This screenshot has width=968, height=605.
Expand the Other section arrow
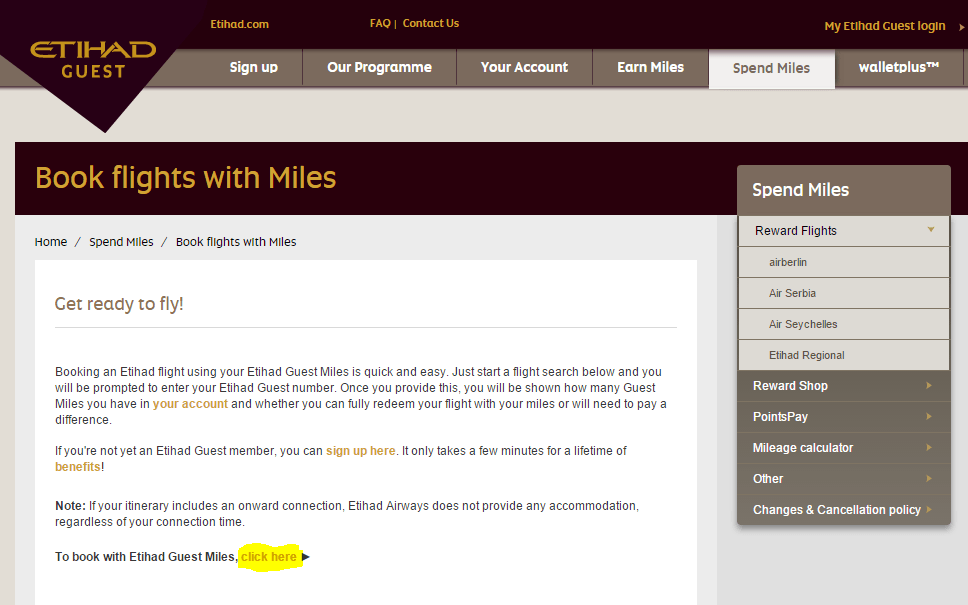[928, 478]
